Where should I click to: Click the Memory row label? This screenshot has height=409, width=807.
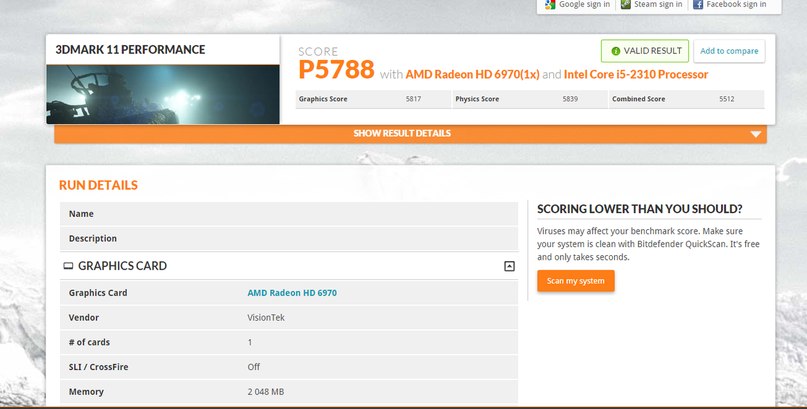(x=86, y=392)
